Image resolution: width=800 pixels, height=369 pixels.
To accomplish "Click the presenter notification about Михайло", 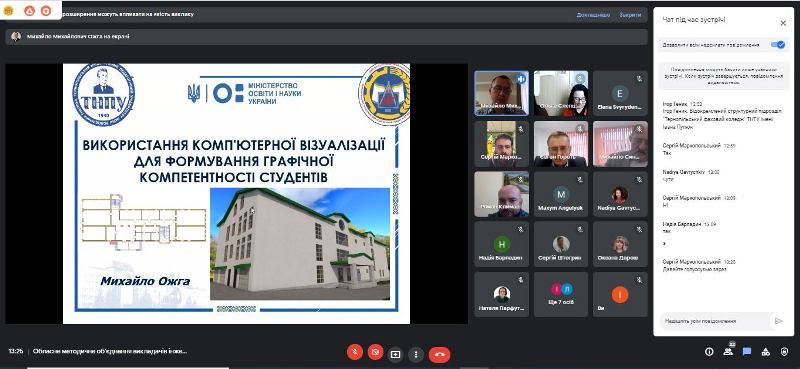I will tap(327, 37).
